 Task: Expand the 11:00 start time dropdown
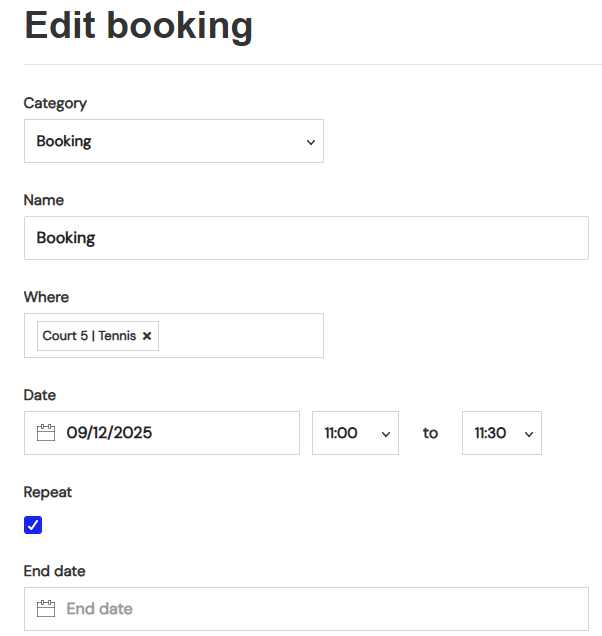(x=355, y=433)
